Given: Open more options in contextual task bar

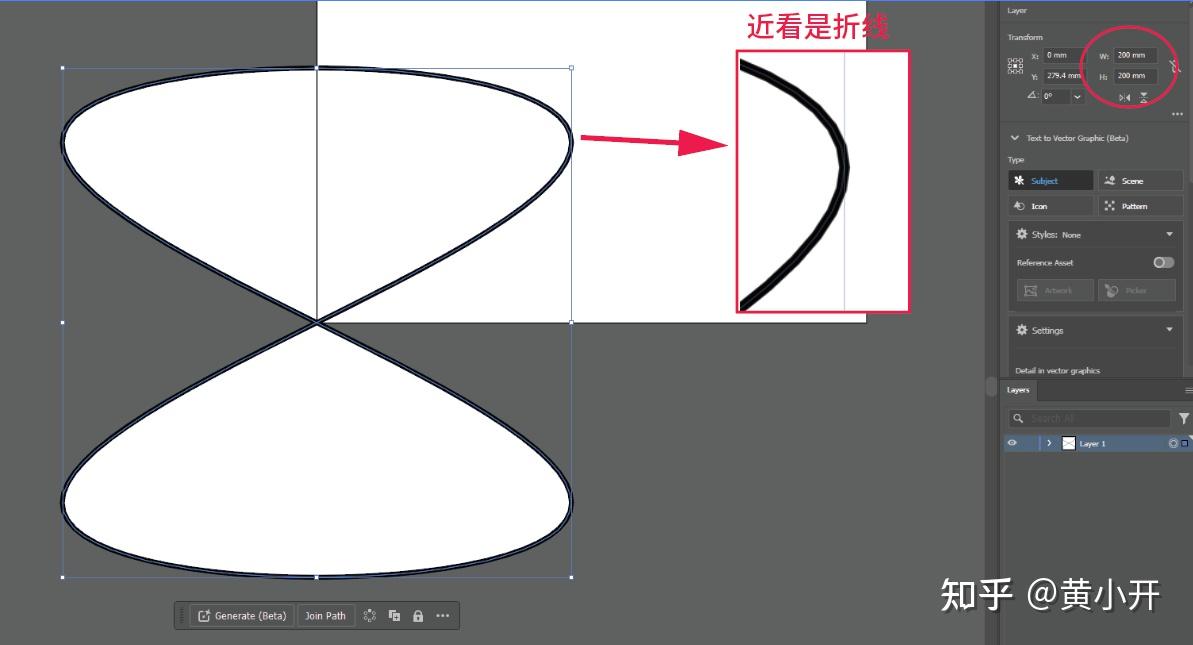Looking at the screenshot, I should [x=443, y=615].
